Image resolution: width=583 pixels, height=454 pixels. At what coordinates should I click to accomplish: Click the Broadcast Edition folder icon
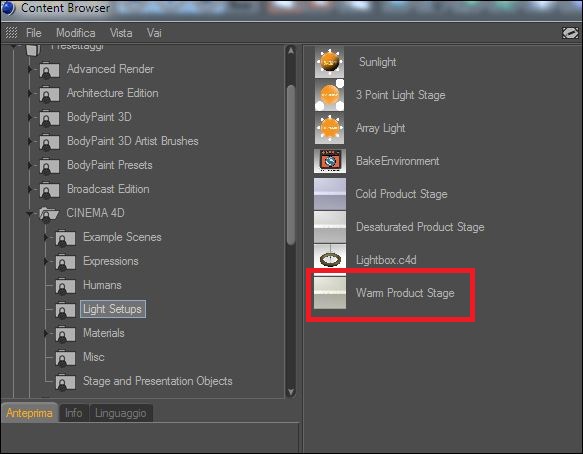click(x=49, y=190)
